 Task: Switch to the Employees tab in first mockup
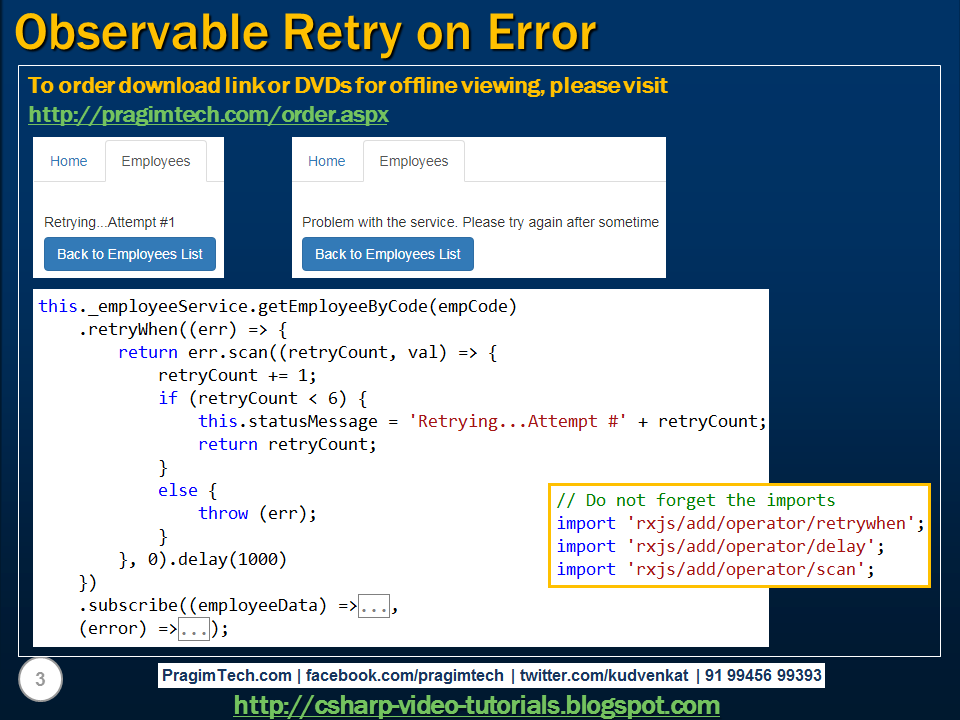click(156, 161)
